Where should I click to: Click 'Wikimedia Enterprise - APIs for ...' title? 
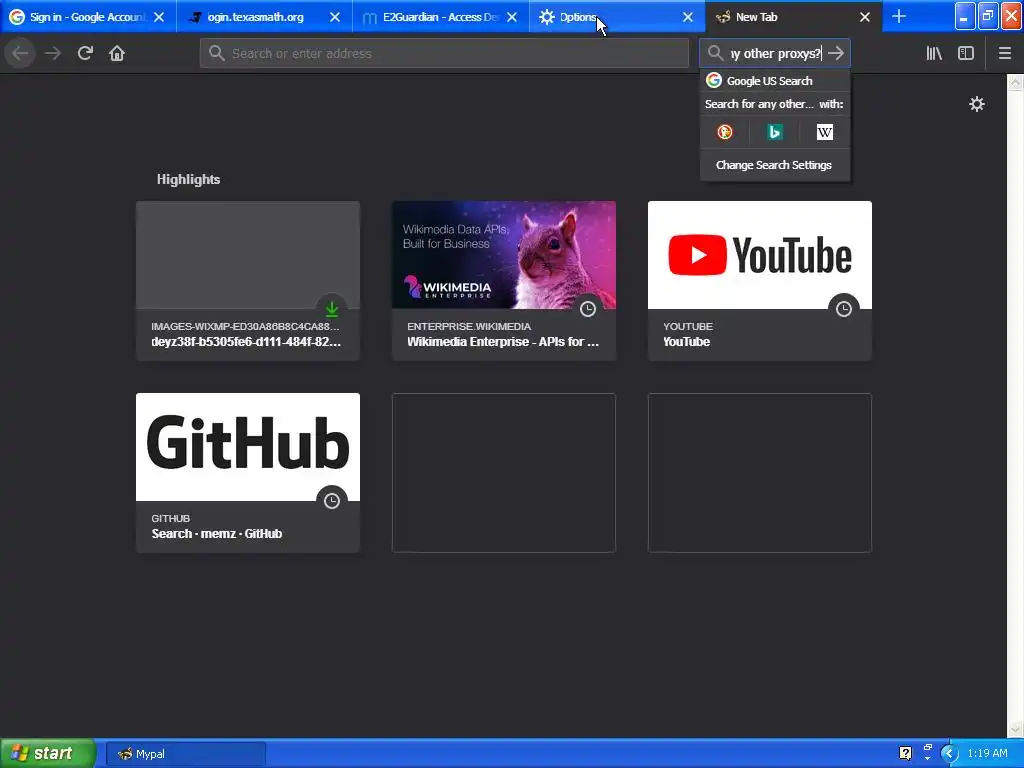pos(503,342)
